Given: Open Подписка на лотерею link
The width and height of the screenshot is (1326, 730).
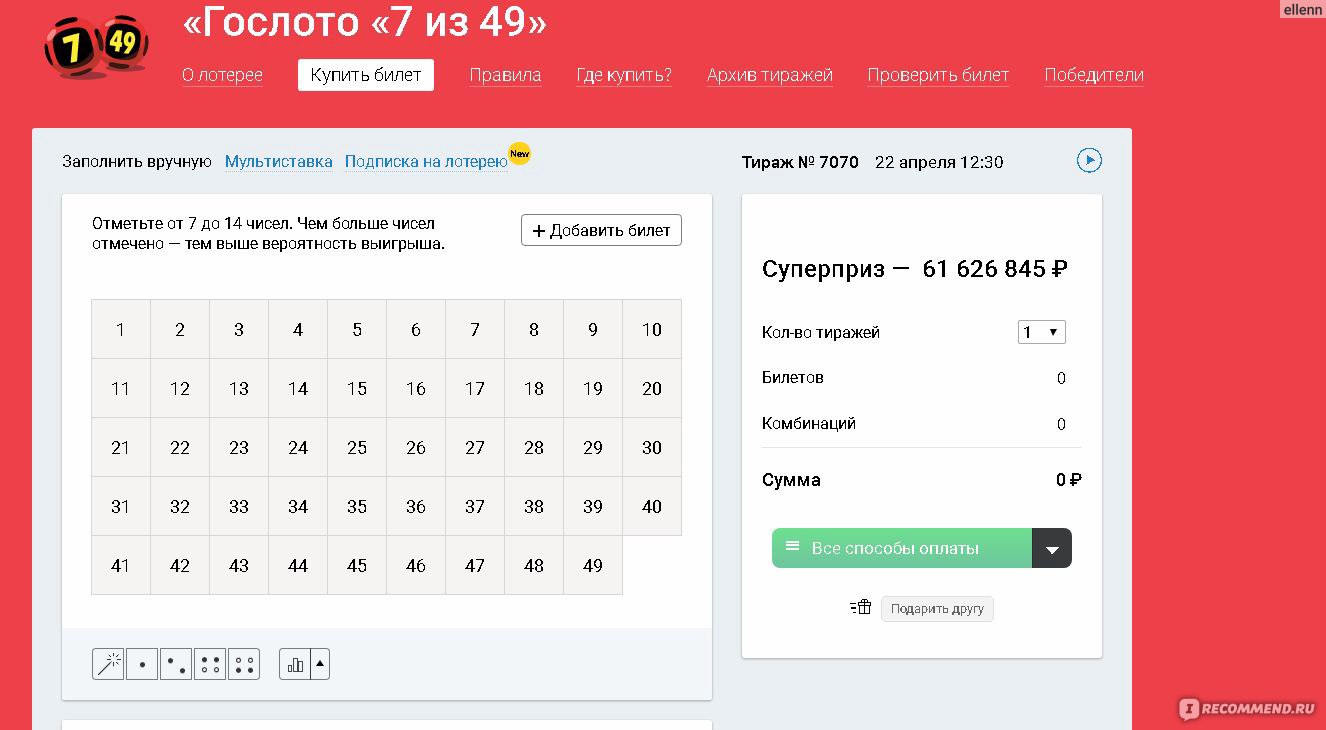Looking at the screenshot, I should tap(426, 161).
